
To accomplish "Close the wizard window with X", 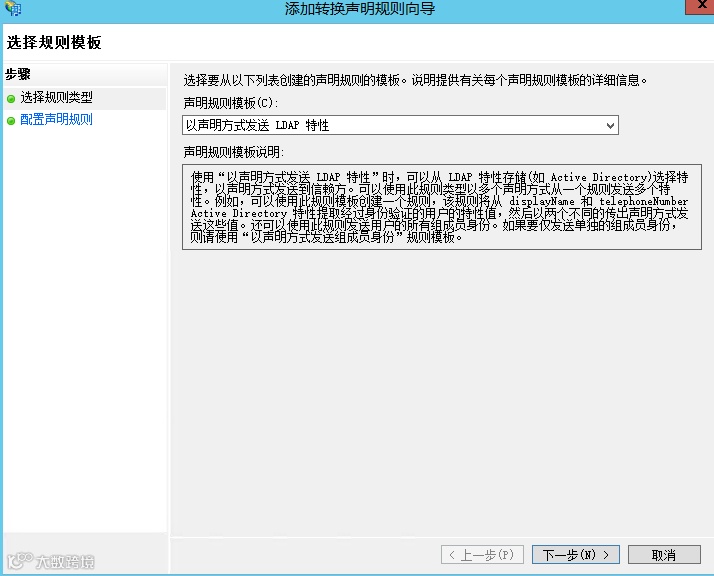I will tap(700, 6).
